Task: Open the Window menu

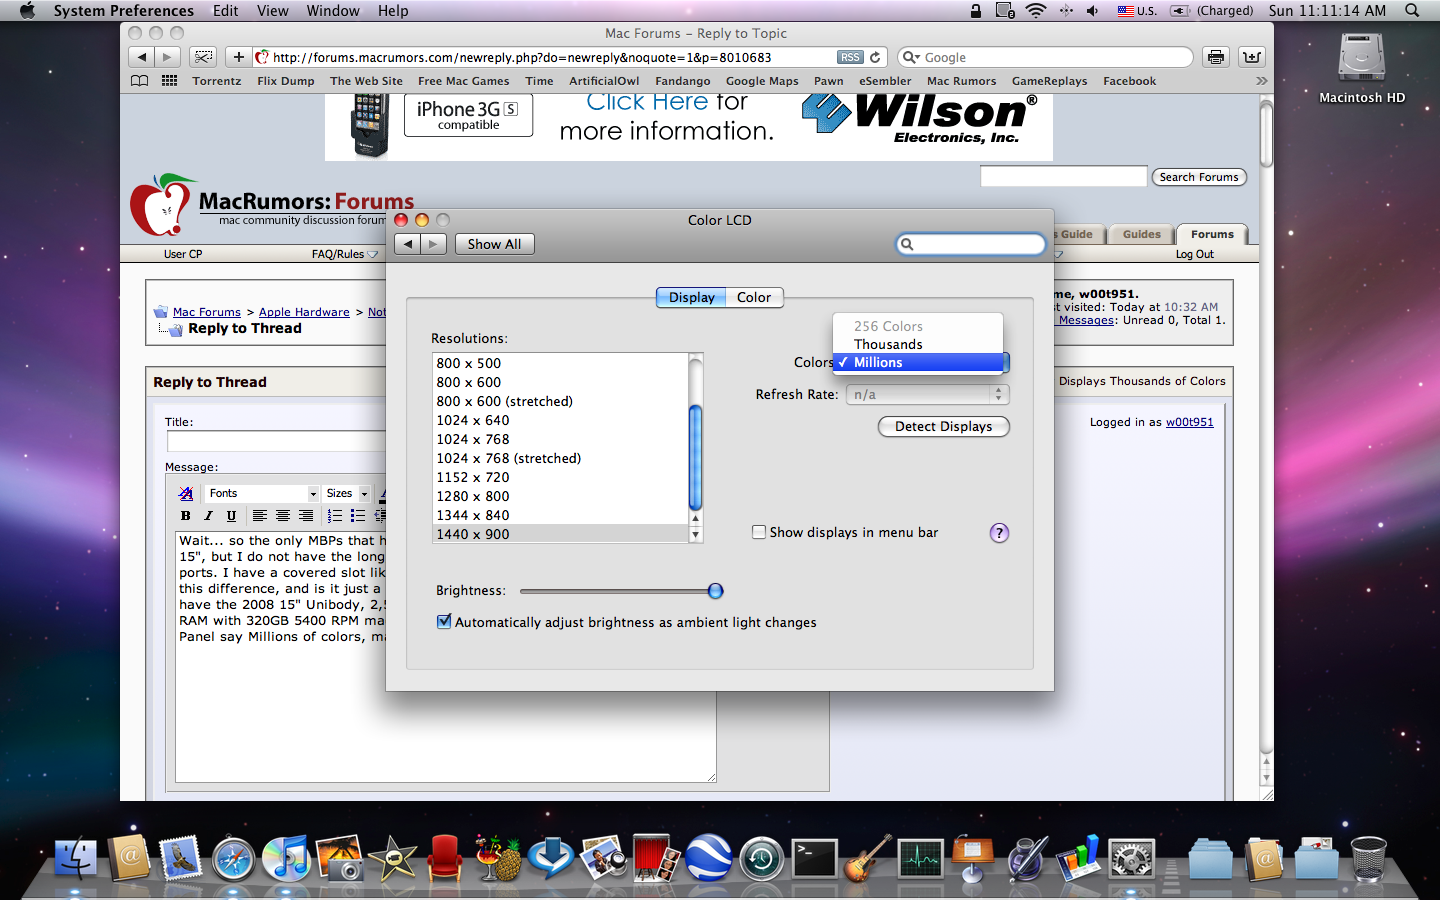Action: click(x=333, y=11)
